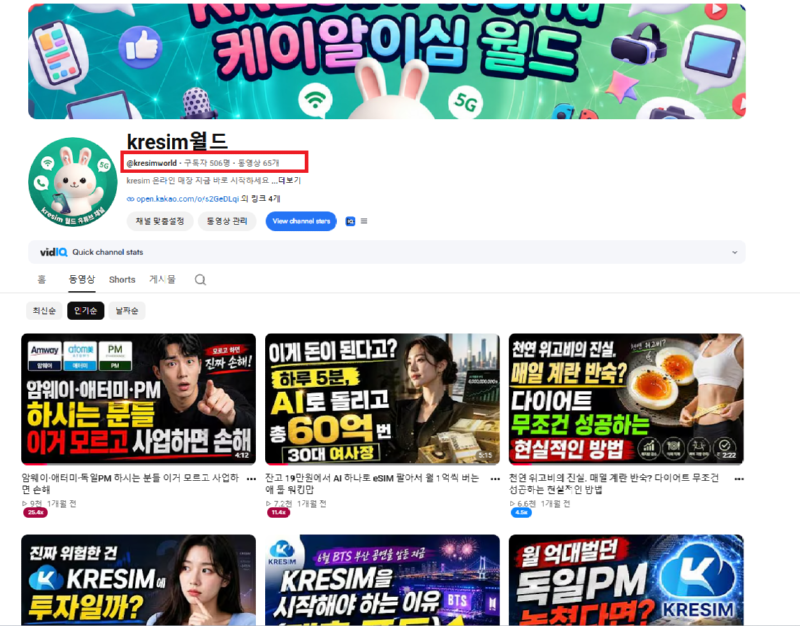Click the 4:12 duration badge

[x=242, y=455]
